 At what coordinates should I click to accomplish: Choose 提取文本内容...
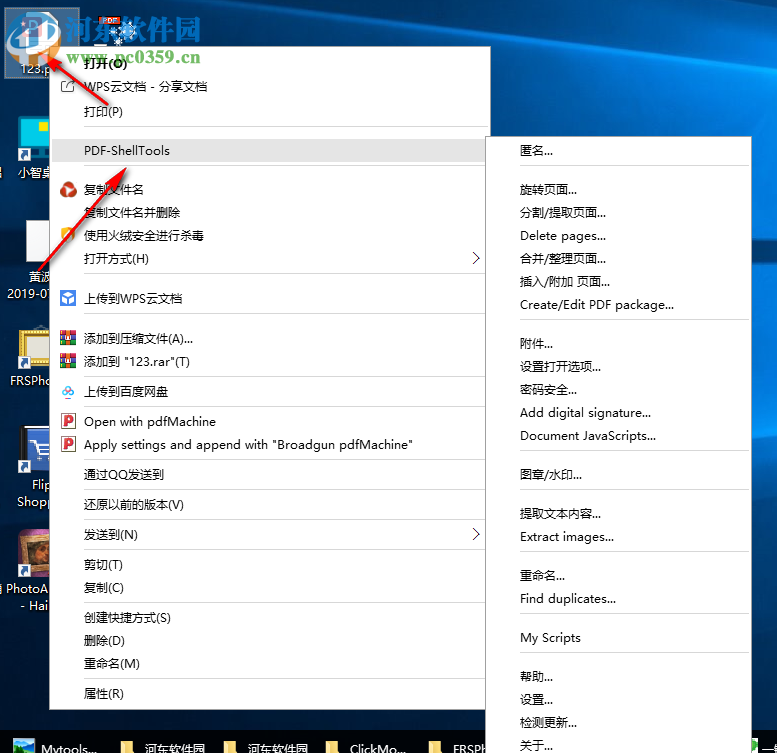pyautogui.click(x=560, y=514)
